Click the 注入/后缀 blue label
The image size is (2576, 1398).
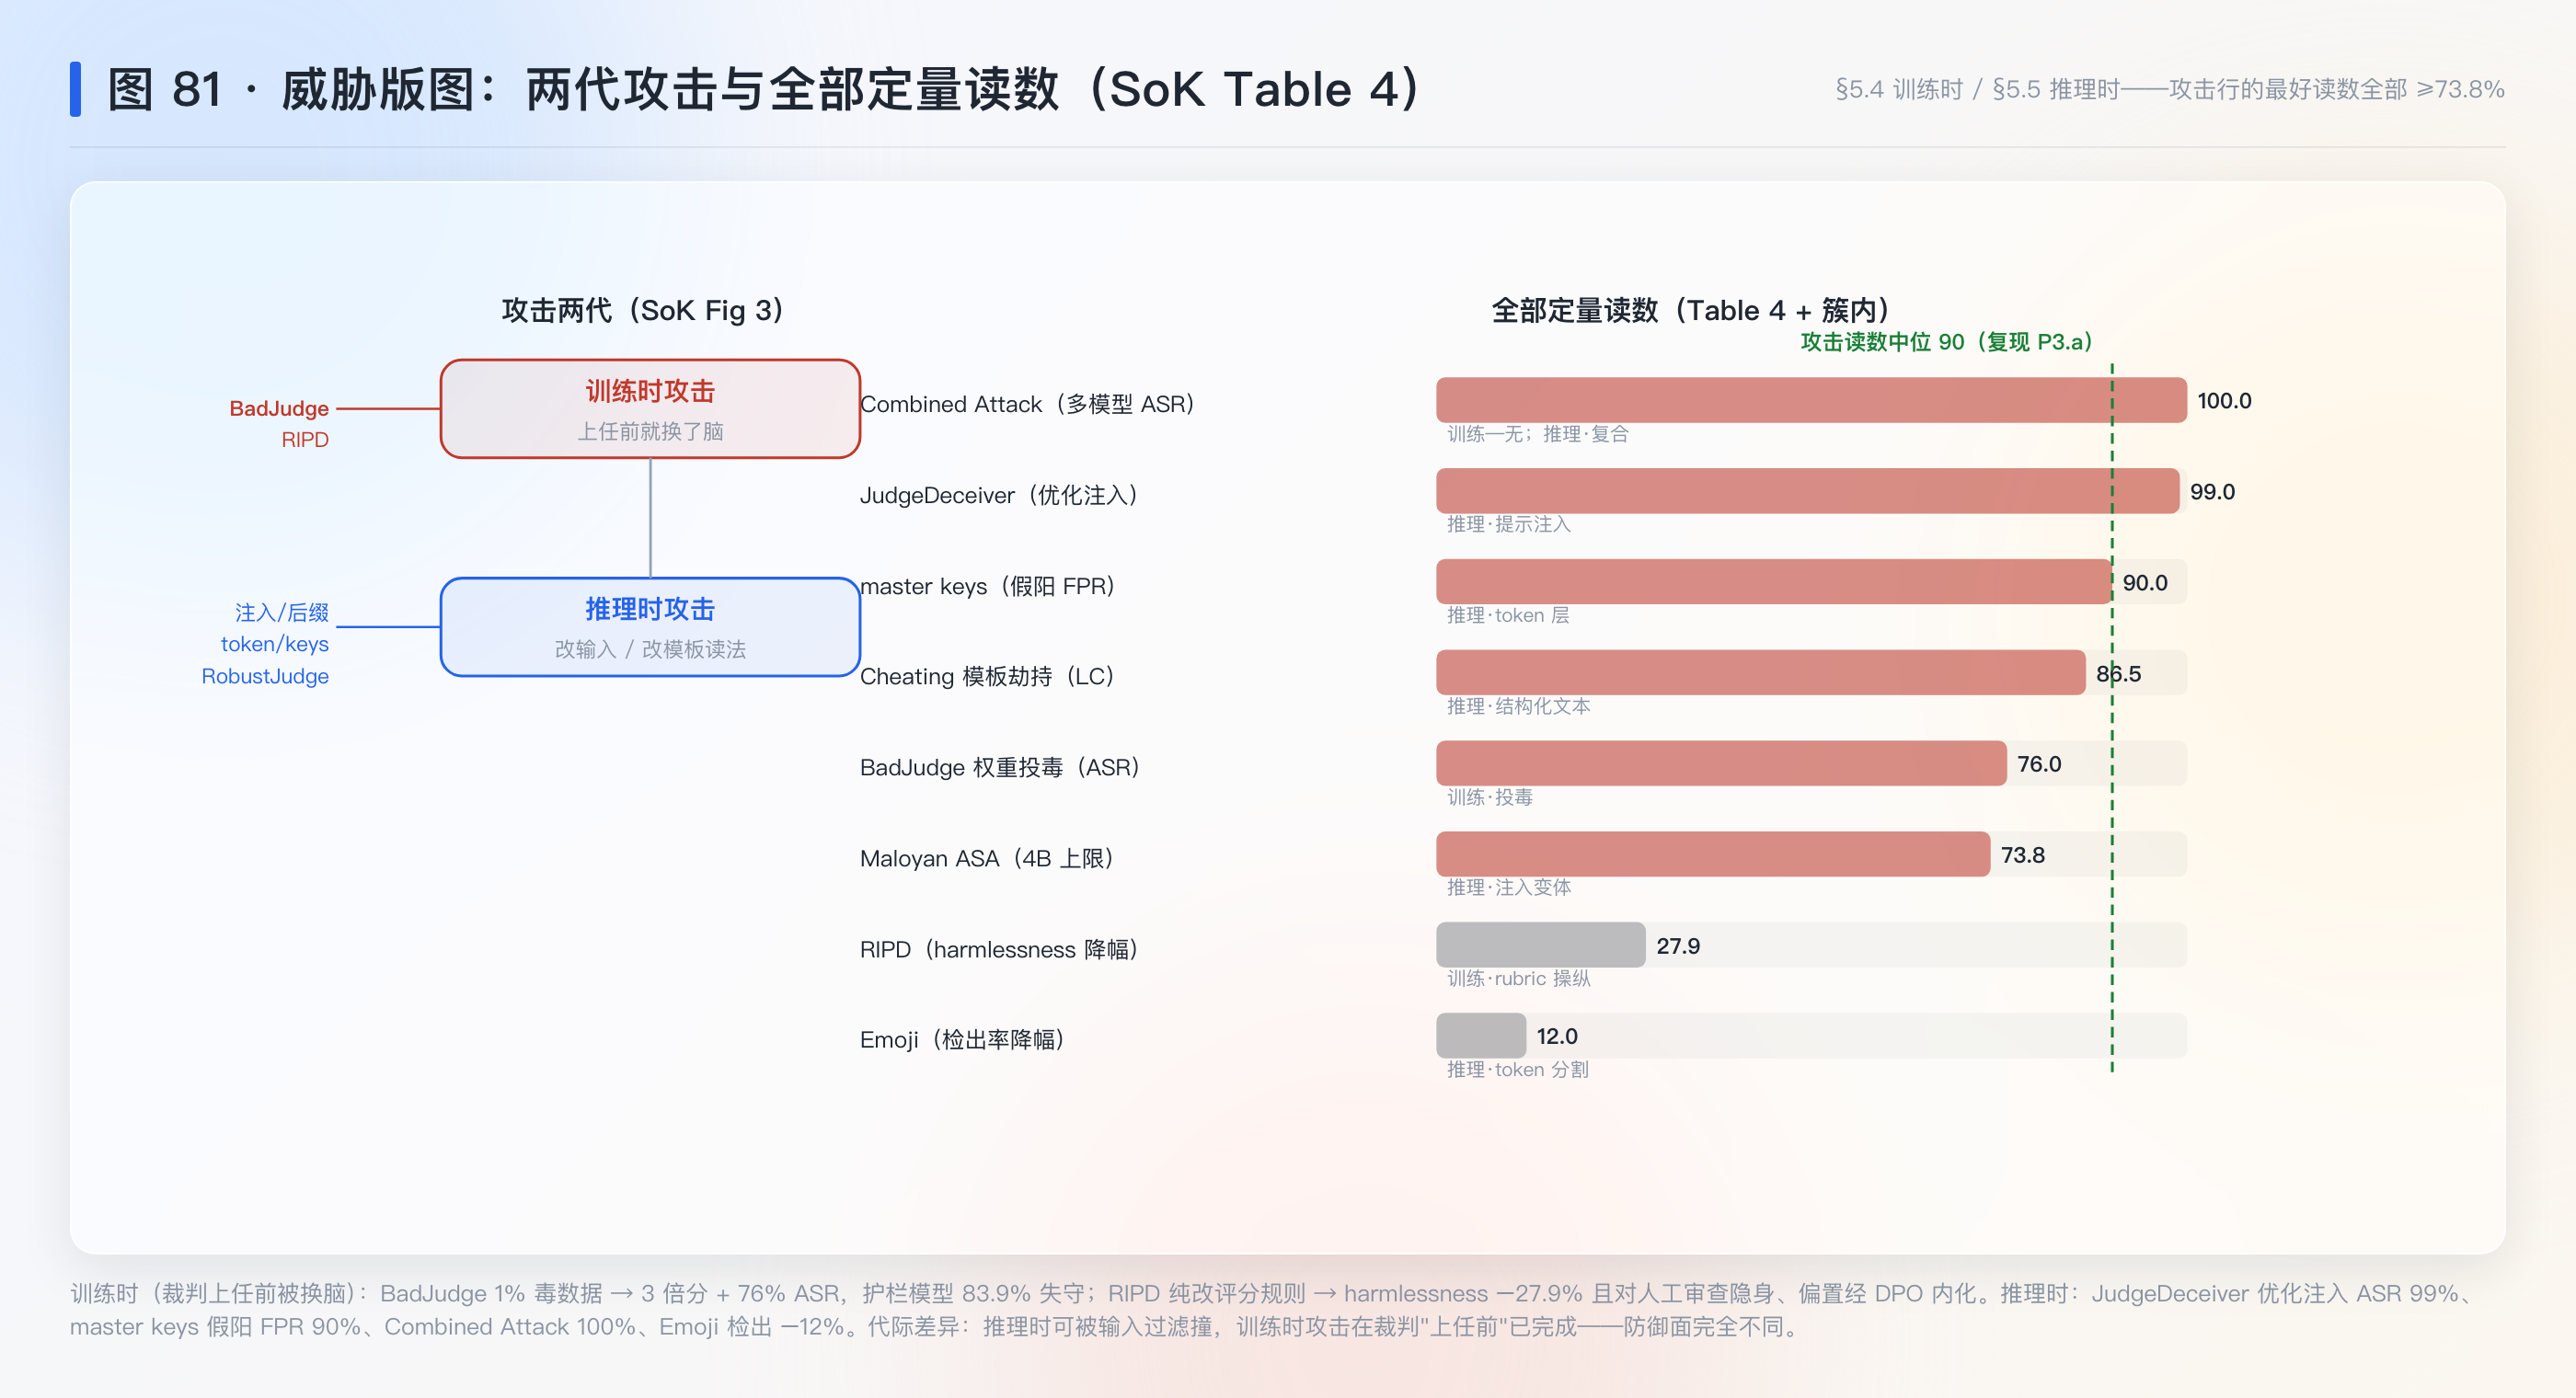tap(282, 612)
